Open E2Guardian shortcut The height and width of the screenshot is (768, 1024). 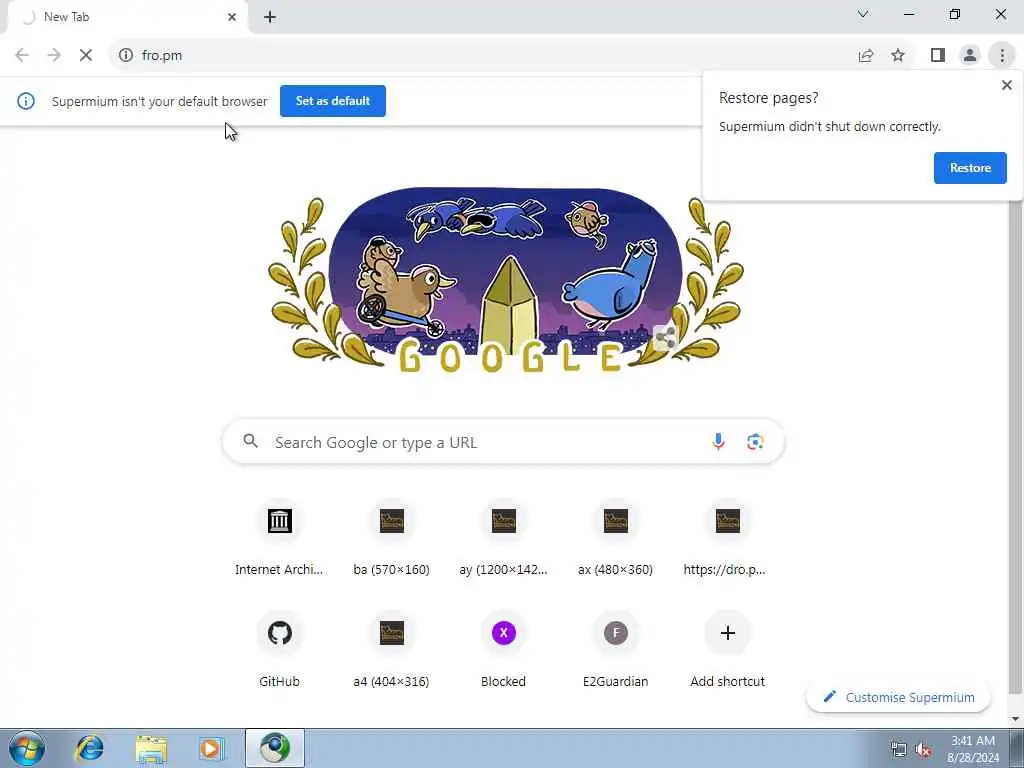click(x=615, y=651)
